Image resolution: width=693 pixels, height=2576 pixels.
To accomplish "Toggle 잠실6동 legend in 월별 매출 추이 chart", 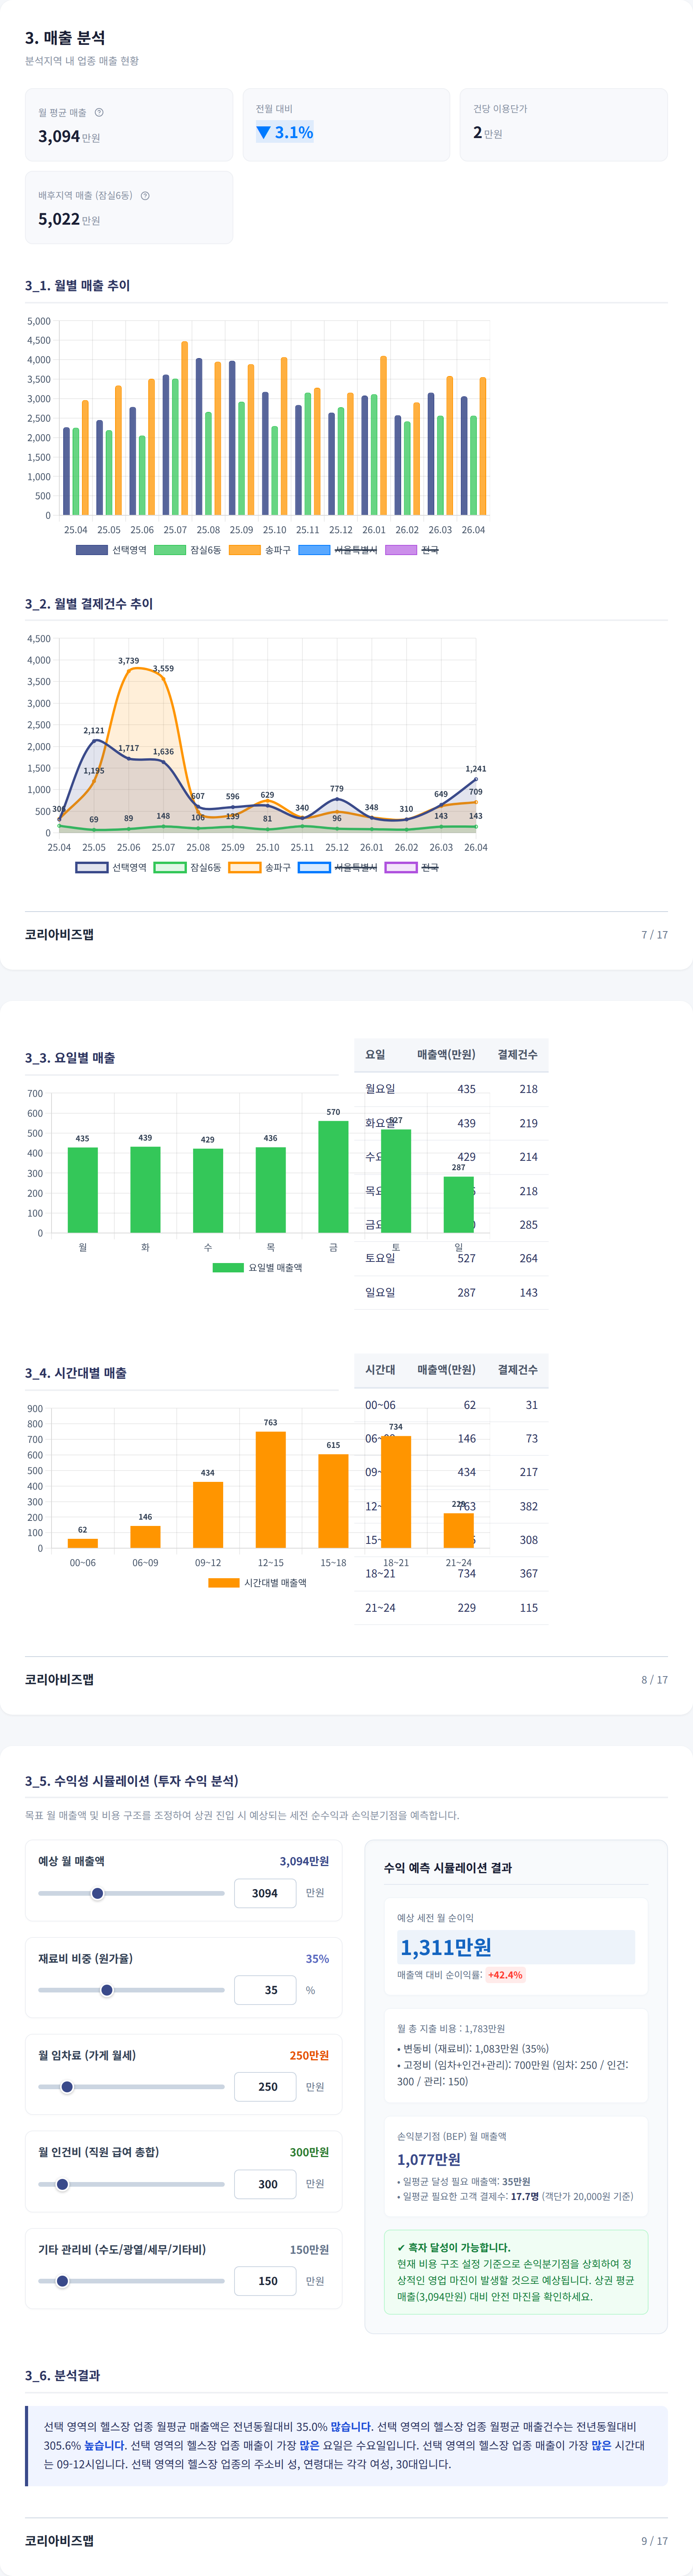I will (x=188, y=550).
